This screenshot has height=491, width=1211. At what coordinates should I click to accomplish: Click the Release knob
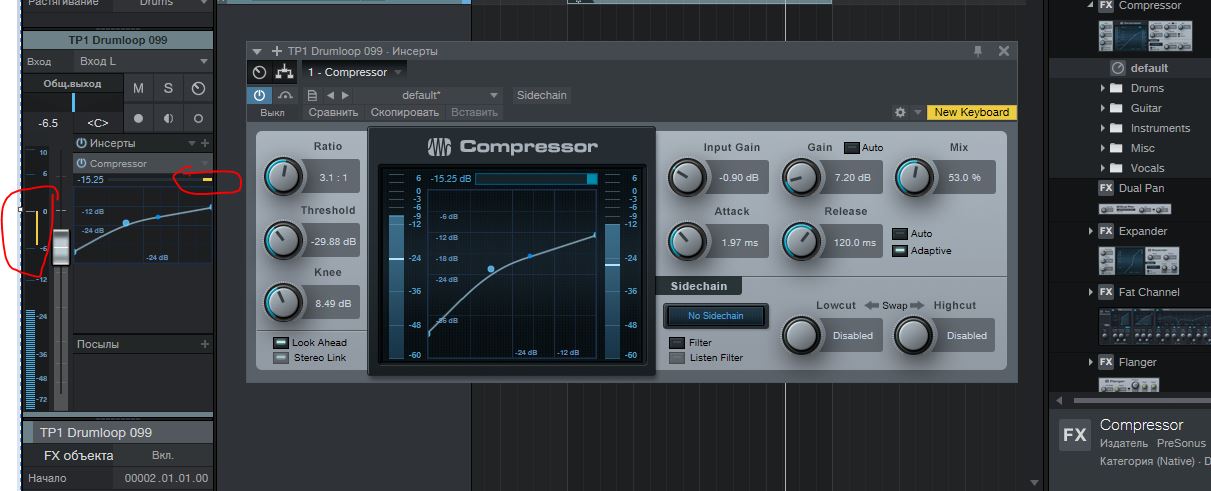pyautogui.click(x=802, y=242)
